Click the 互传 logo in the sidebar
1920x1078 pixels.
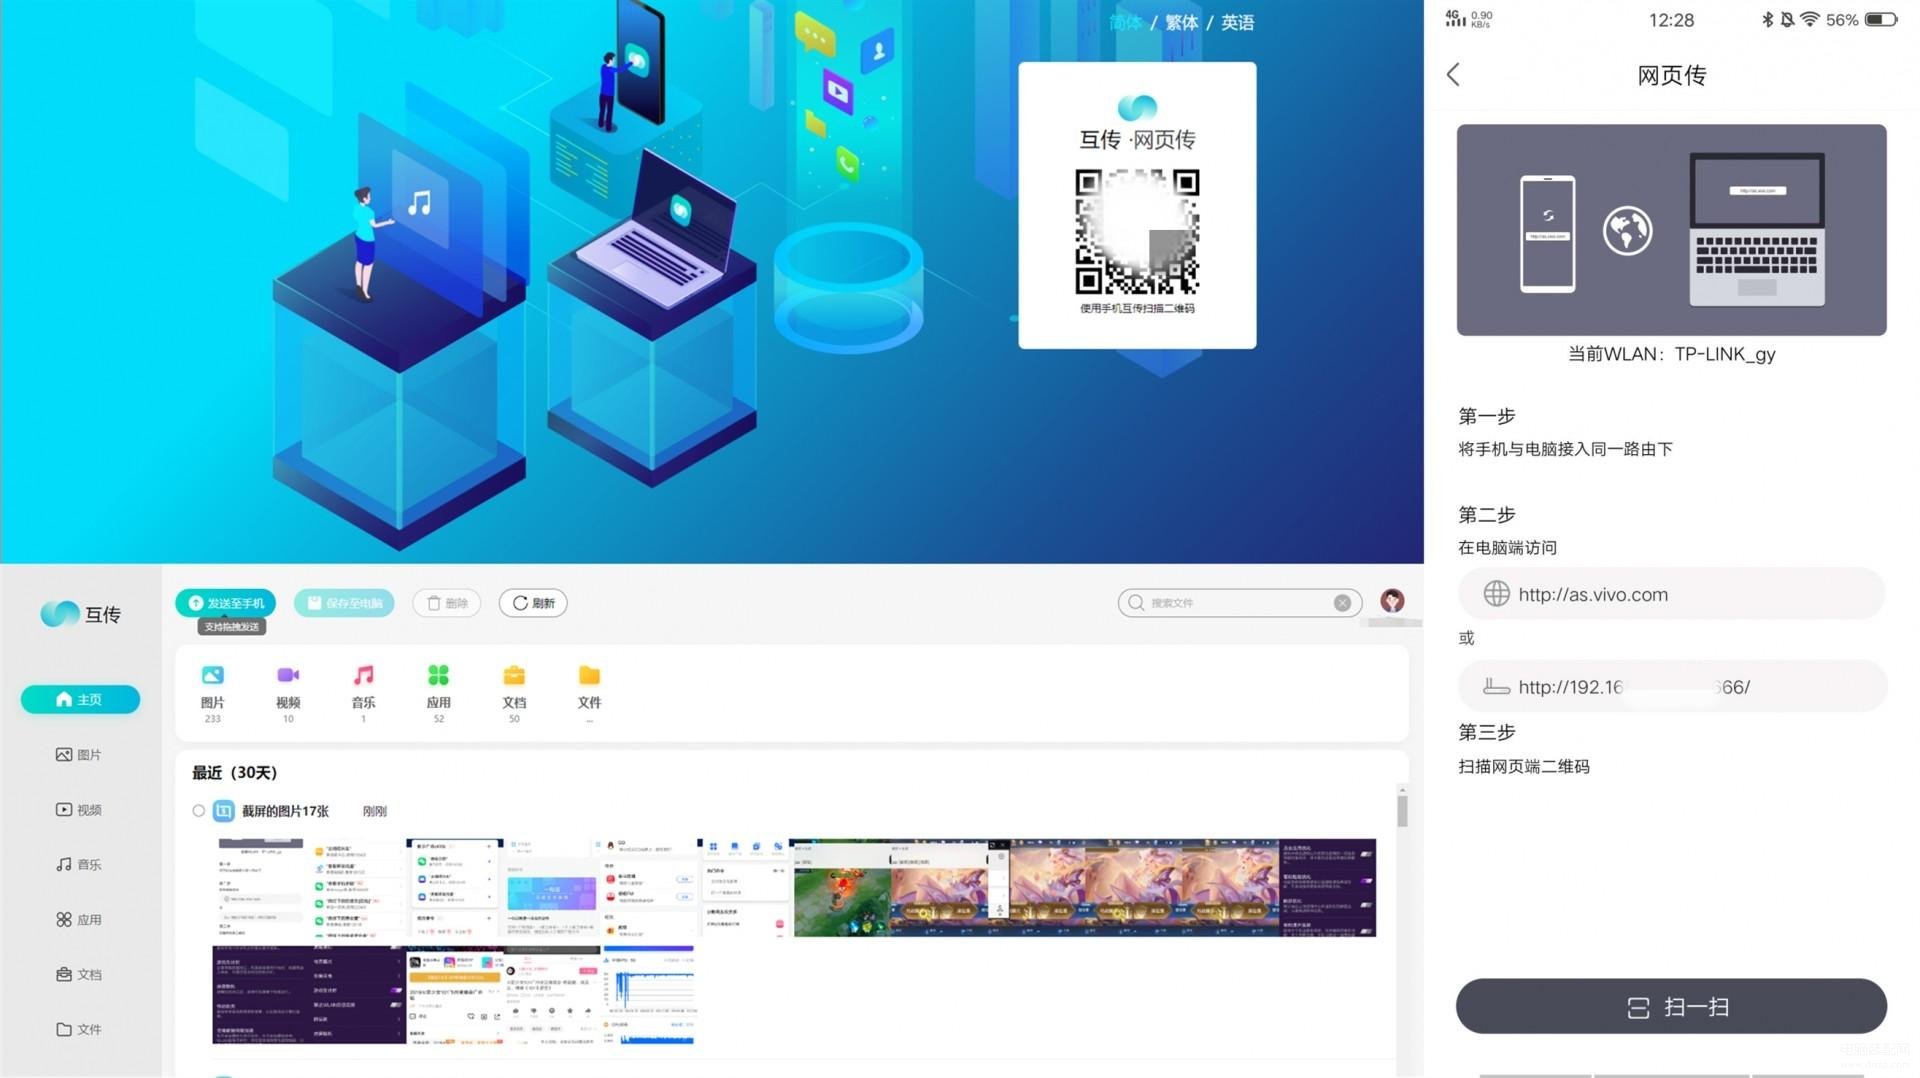click(x=80, y=614)
